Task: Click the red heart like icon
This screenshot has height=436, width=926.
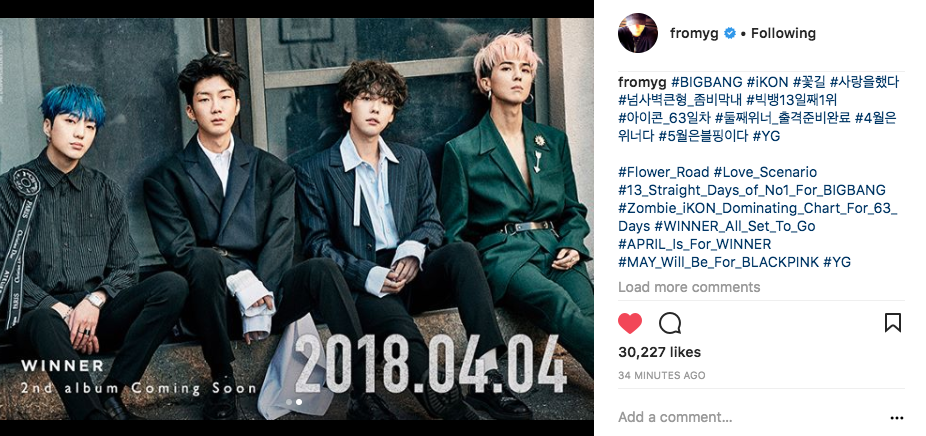Action: coord(630,323)
